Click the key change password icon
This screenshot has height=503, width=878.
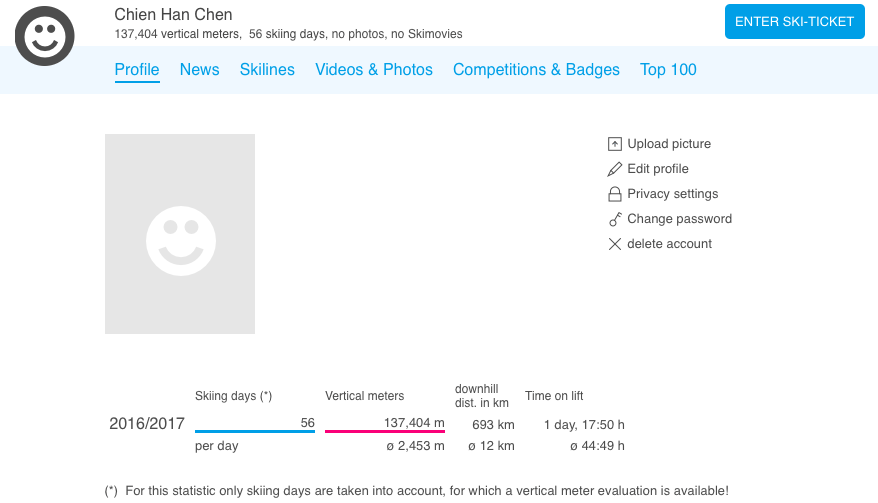coord(615,219)
